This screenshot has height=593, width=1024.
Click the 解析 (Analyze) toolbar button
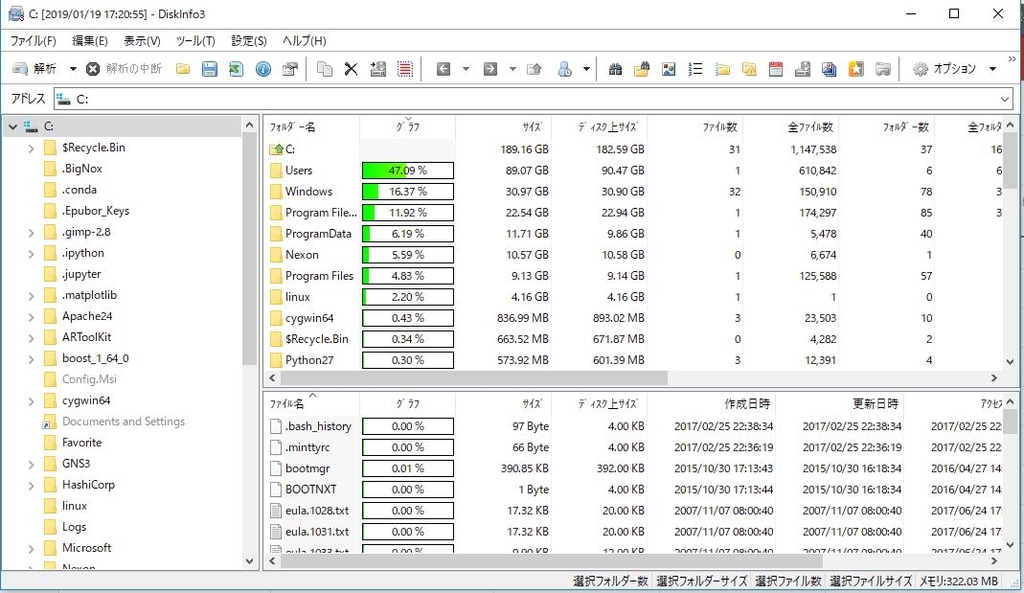35,69
